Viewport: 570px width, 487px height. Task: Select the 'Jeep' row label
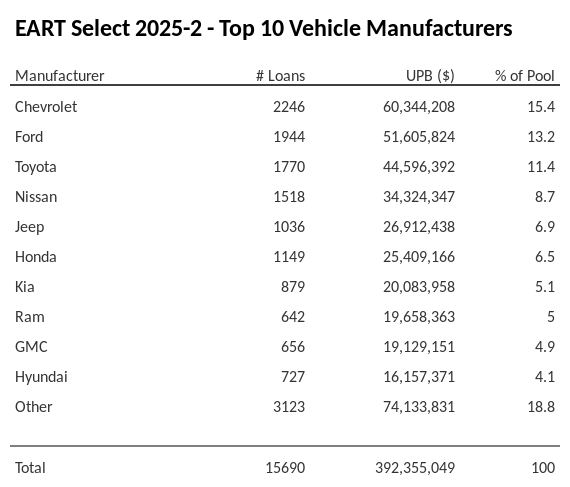coord(29,228)
